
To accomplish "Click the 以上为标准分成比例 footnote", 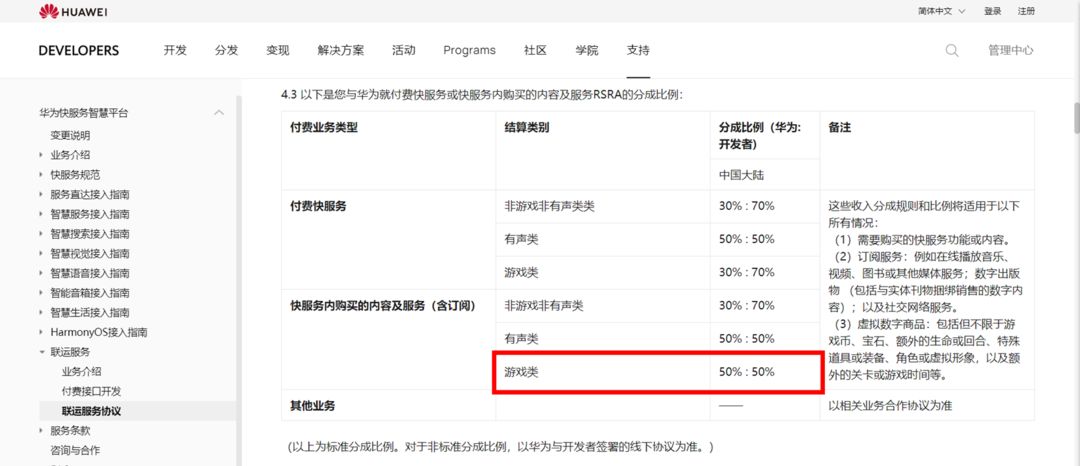I will click(501, 447).
